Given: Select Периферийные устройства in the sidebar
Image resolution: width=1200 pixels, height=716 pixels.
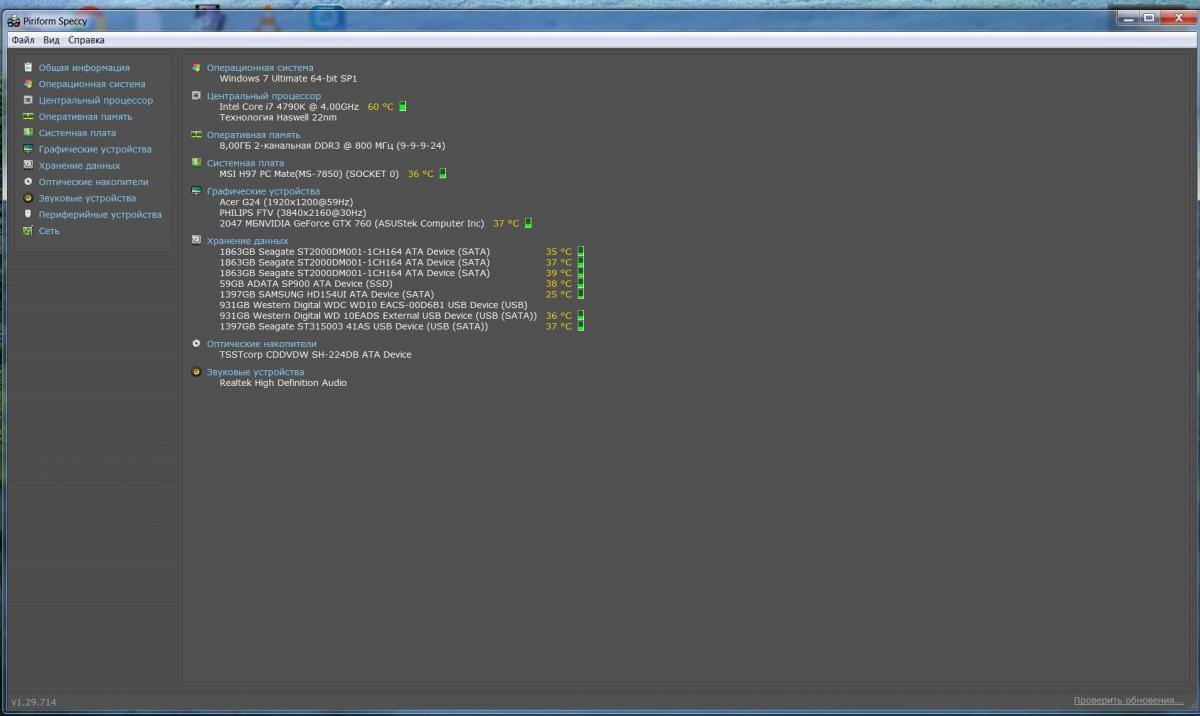Looking at the screenshot, I should (x=99, y=215).
